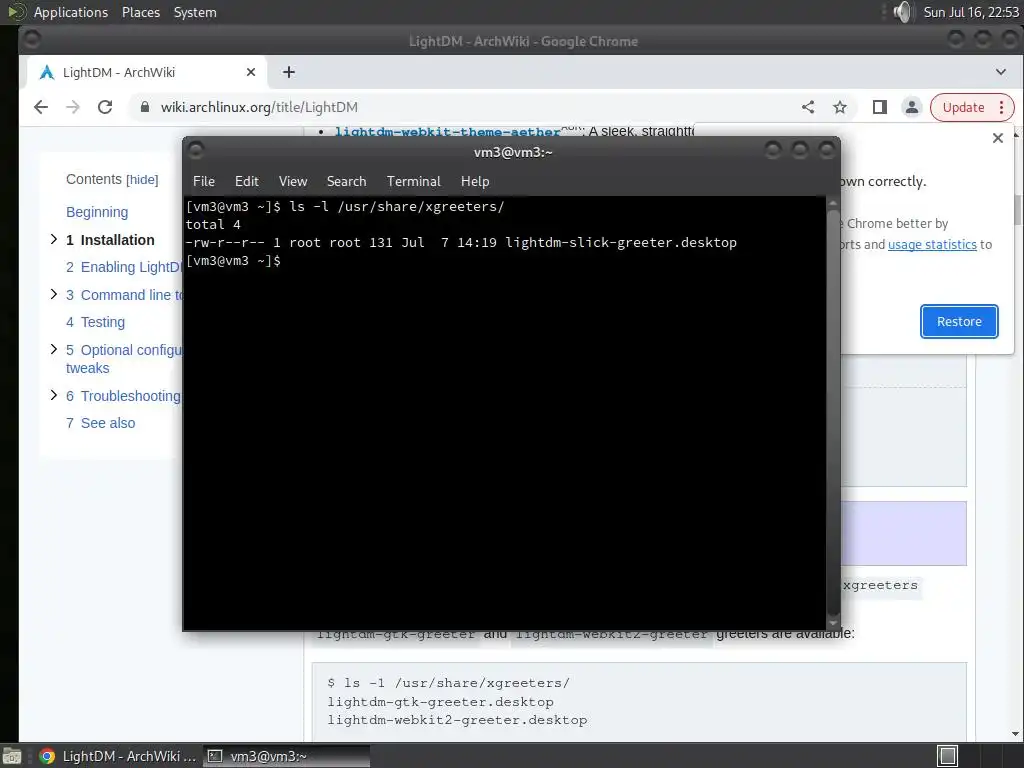The image size is (1024, 768).
Task: View site info via the padlock icon
Action: (x=145, y=107)
